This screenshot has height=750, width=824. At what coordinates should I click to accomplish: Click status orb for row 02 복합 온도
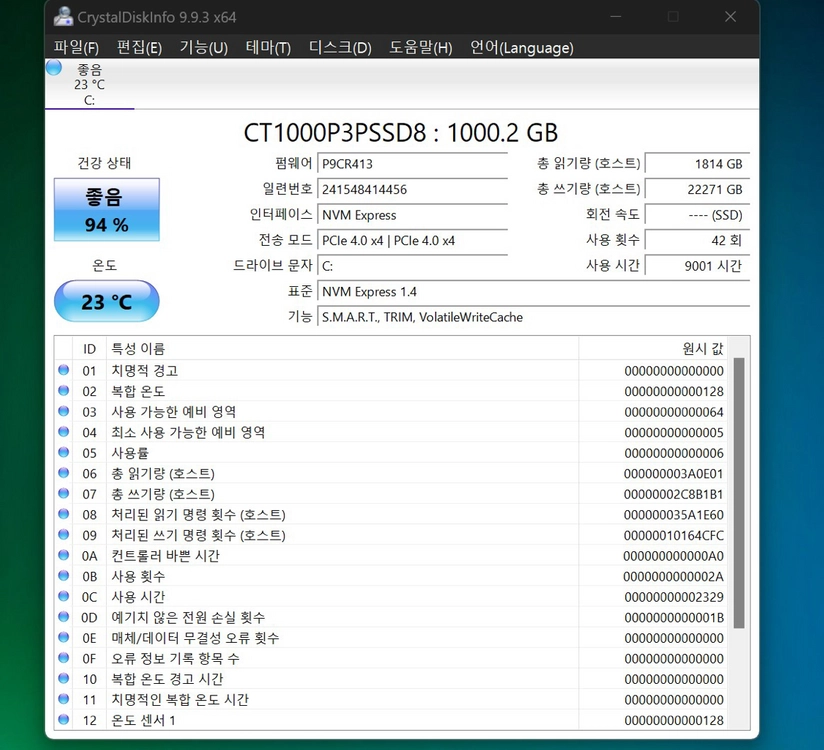point(64,391)
